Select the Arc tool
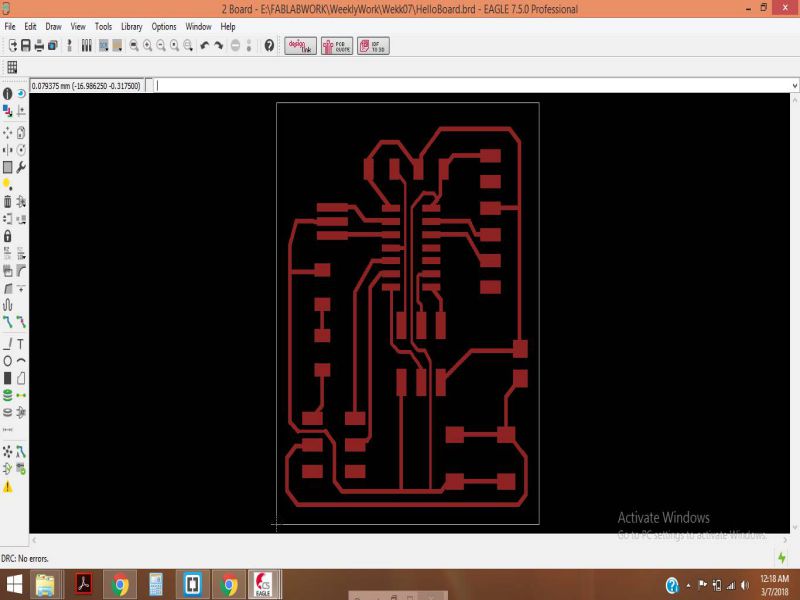This screenshot has height=600, width=800. [x=21, y=361]
